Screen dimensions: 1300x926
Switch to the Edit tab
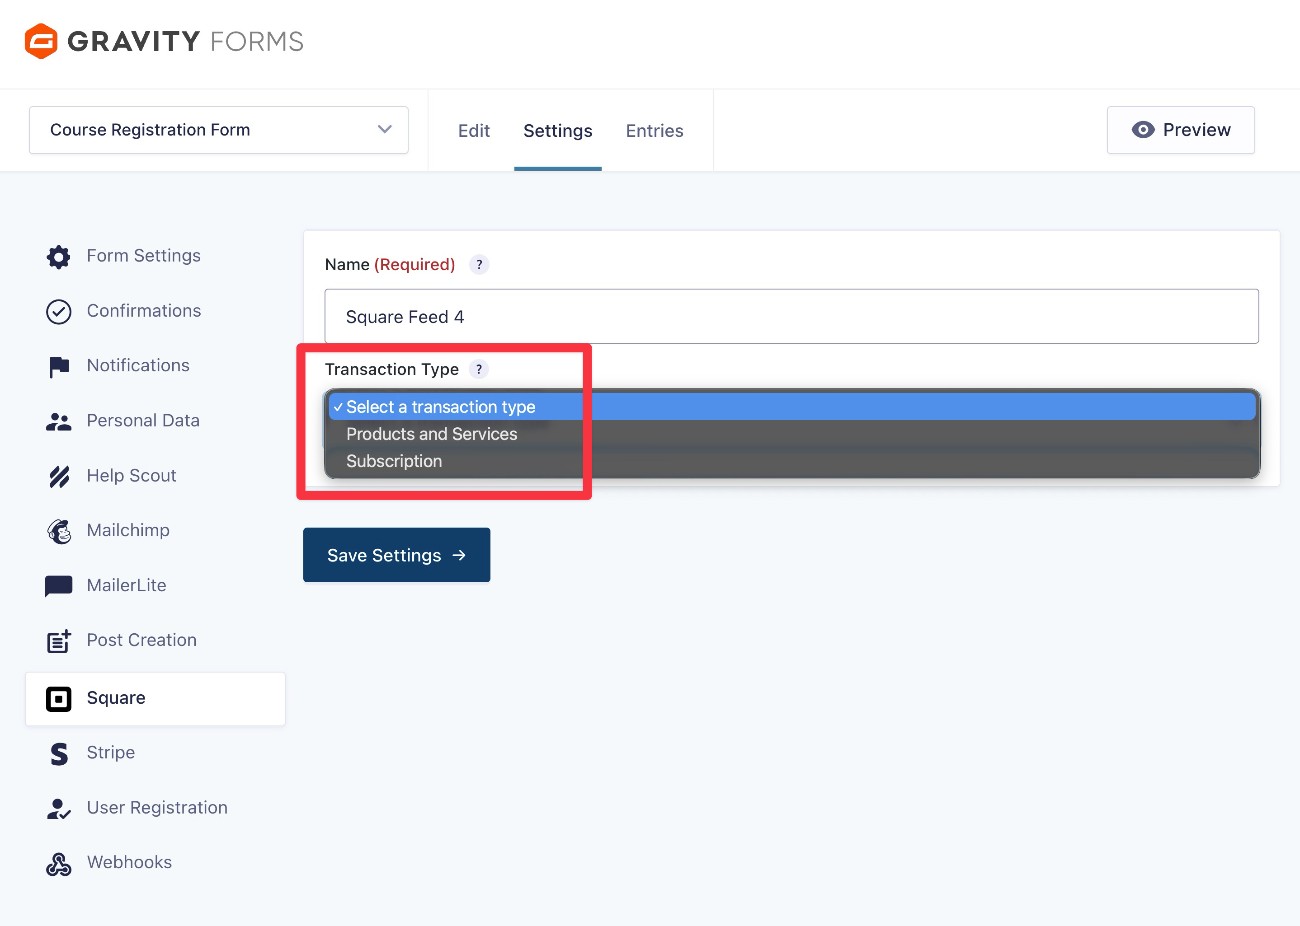click(473, 130)
